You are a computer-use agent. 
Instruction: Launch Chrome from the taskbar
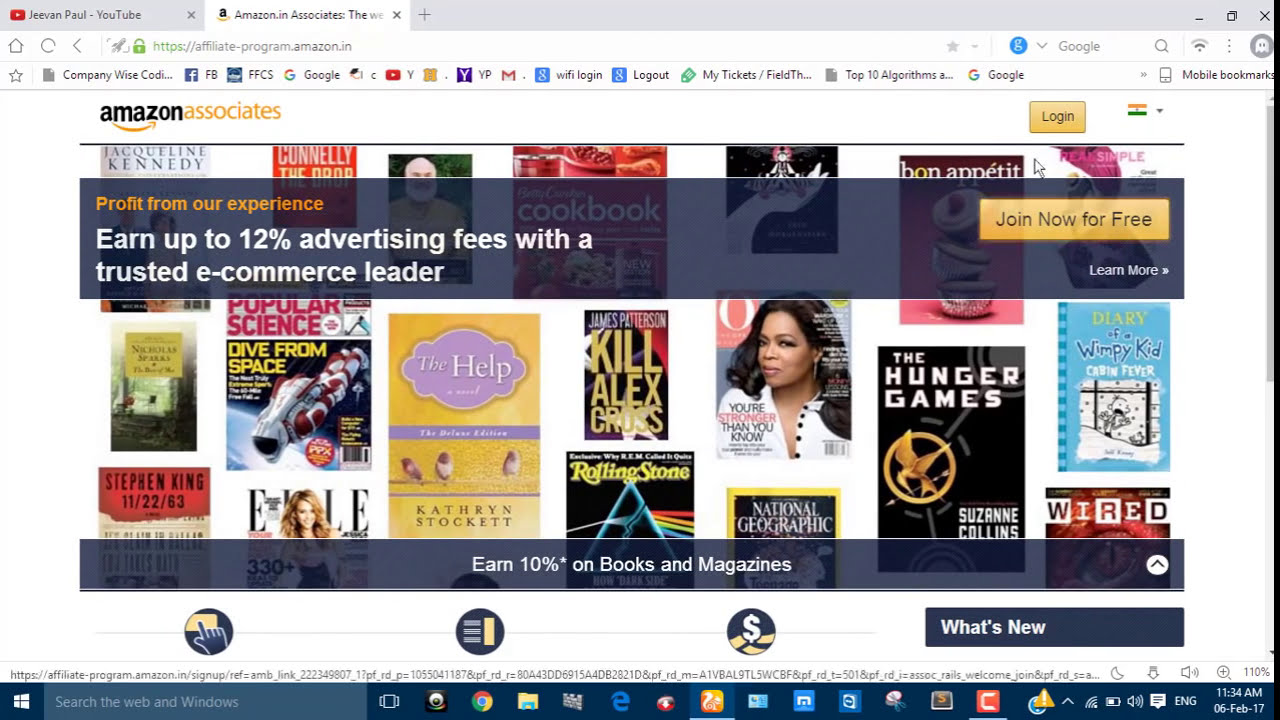482,702
